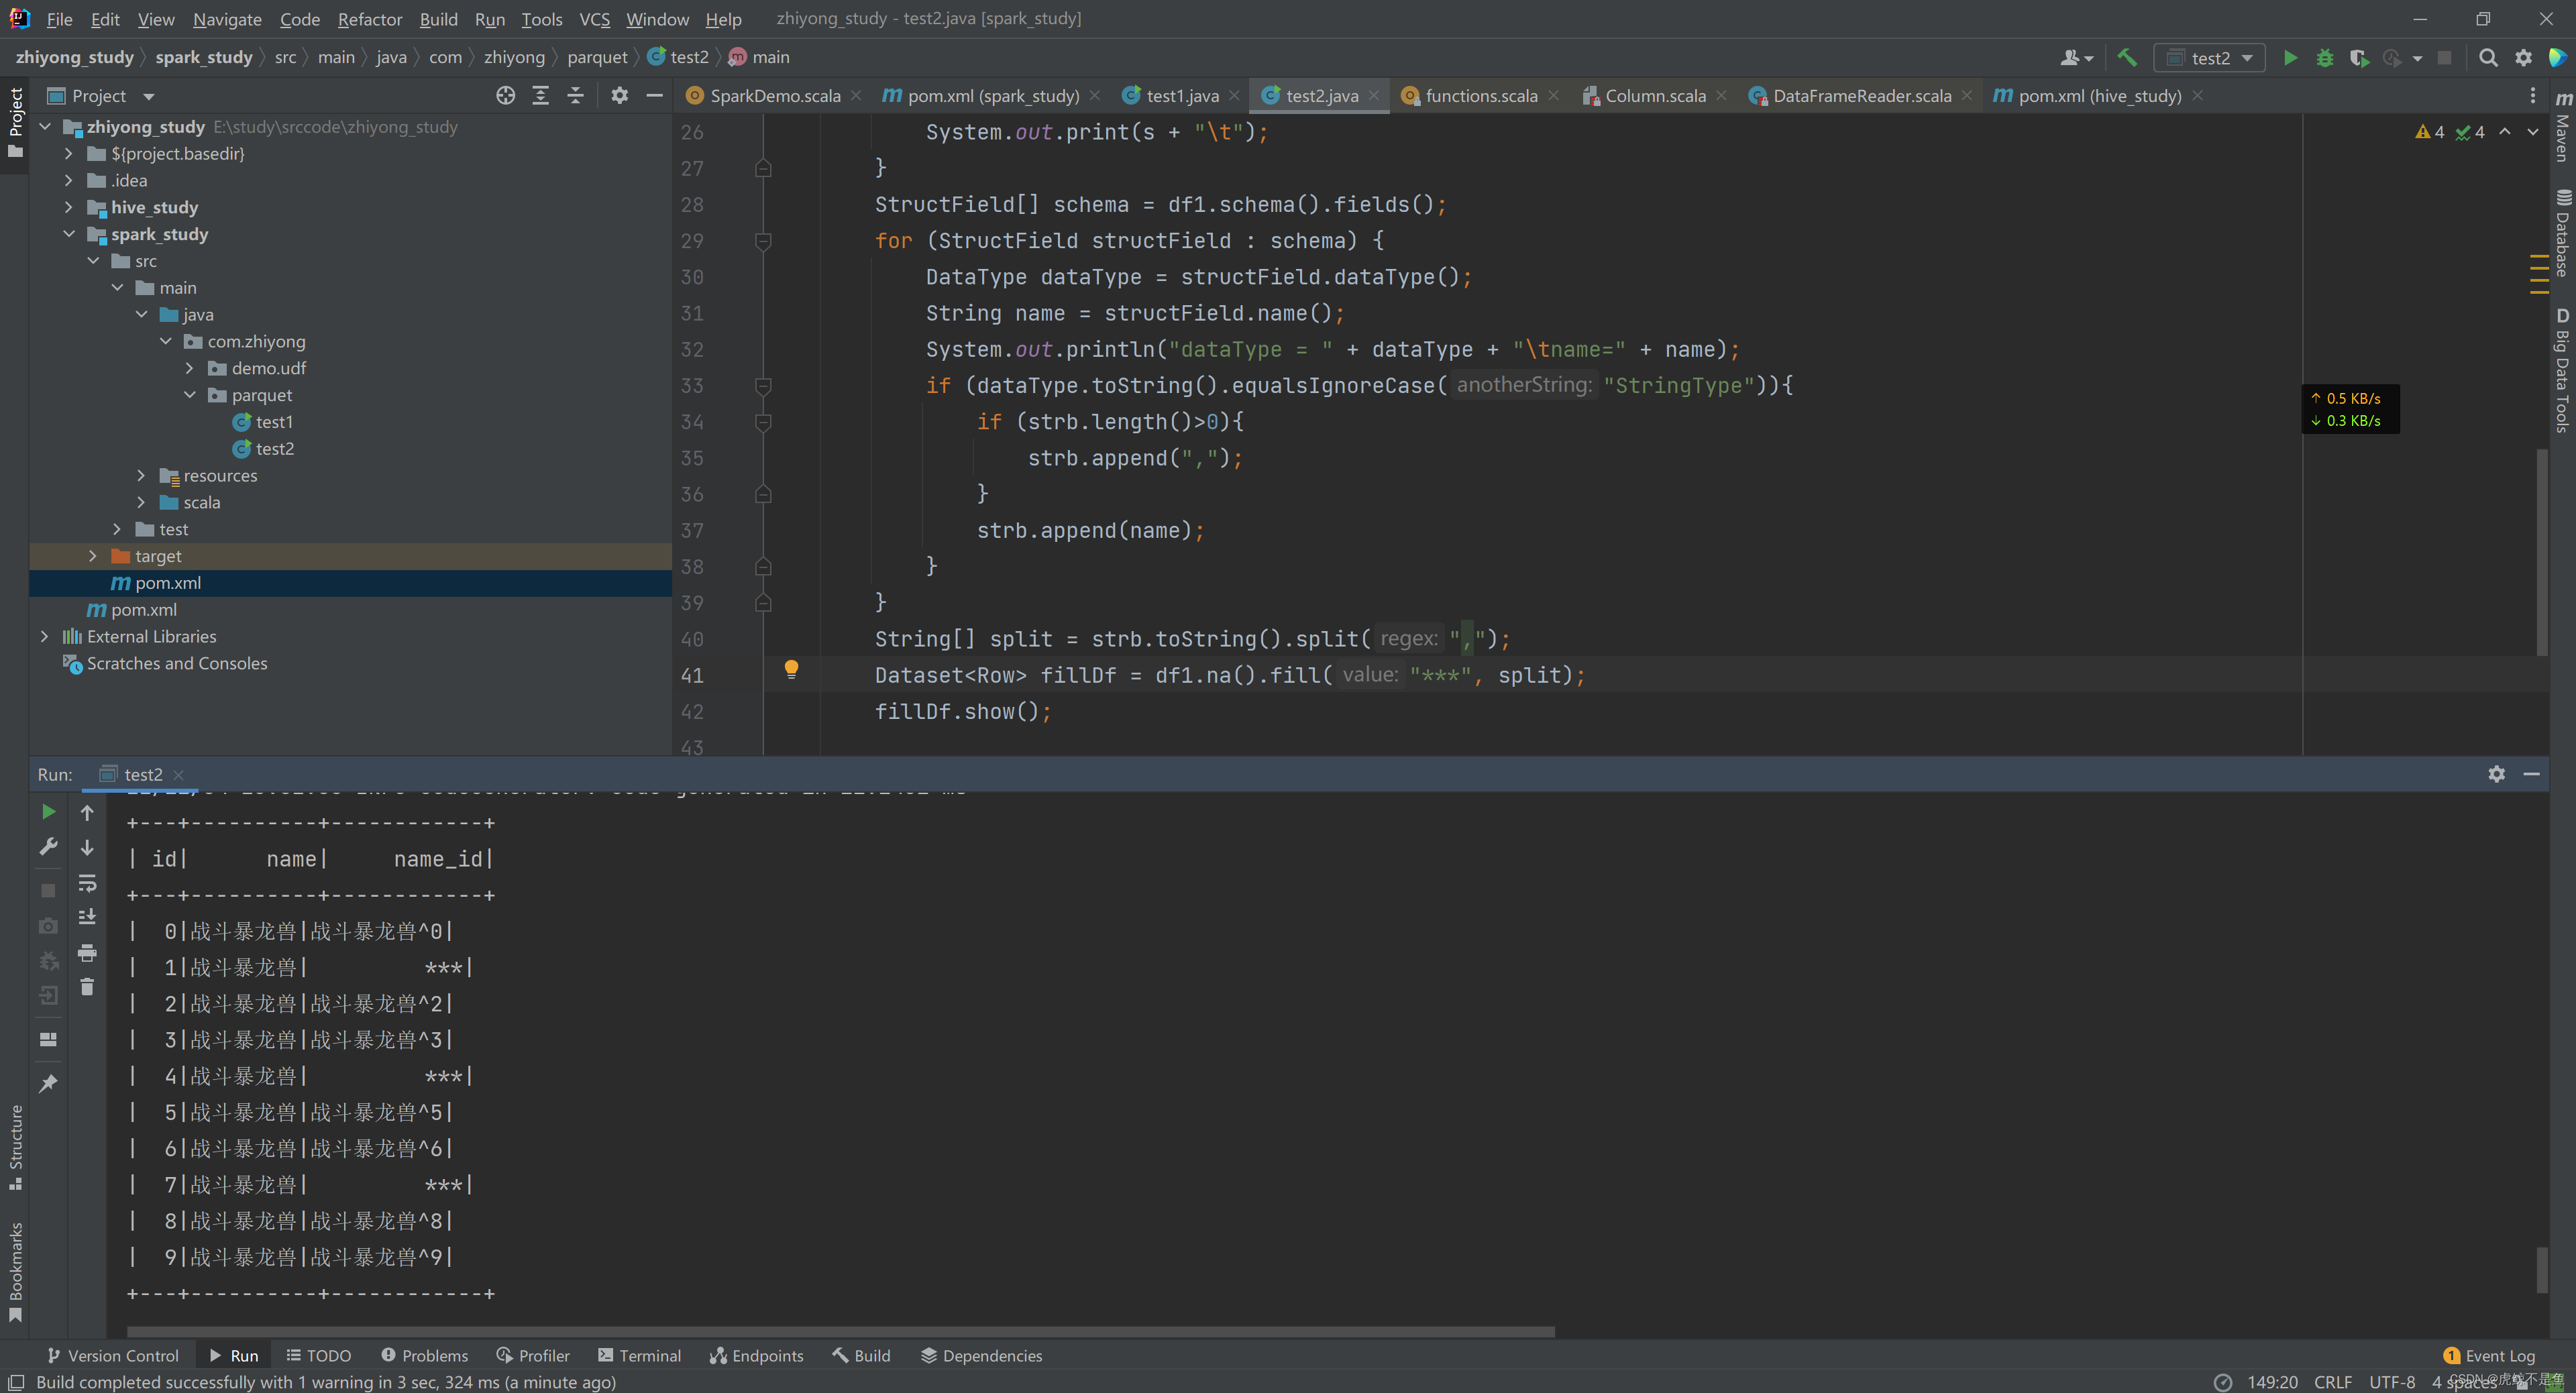2576x1393 pixels.
Task: Pin the Run tab
Action: click(48, 1083)
